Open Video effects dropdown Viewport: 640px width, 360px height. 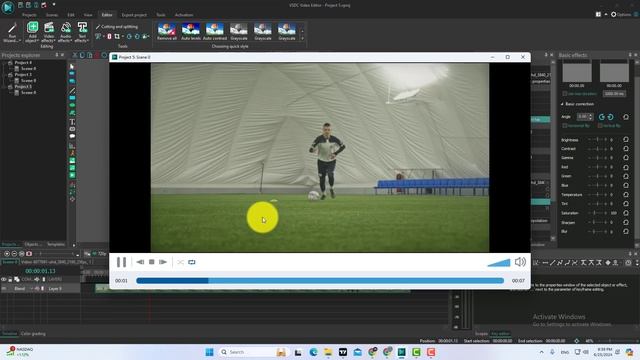(49, 33)
